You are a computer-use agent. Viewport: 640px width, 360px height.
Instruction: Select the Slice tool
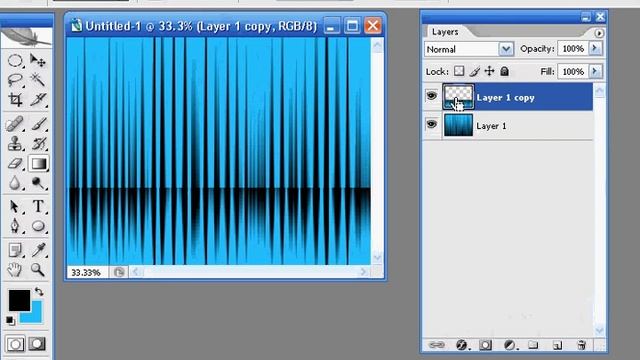coord(38,99)
